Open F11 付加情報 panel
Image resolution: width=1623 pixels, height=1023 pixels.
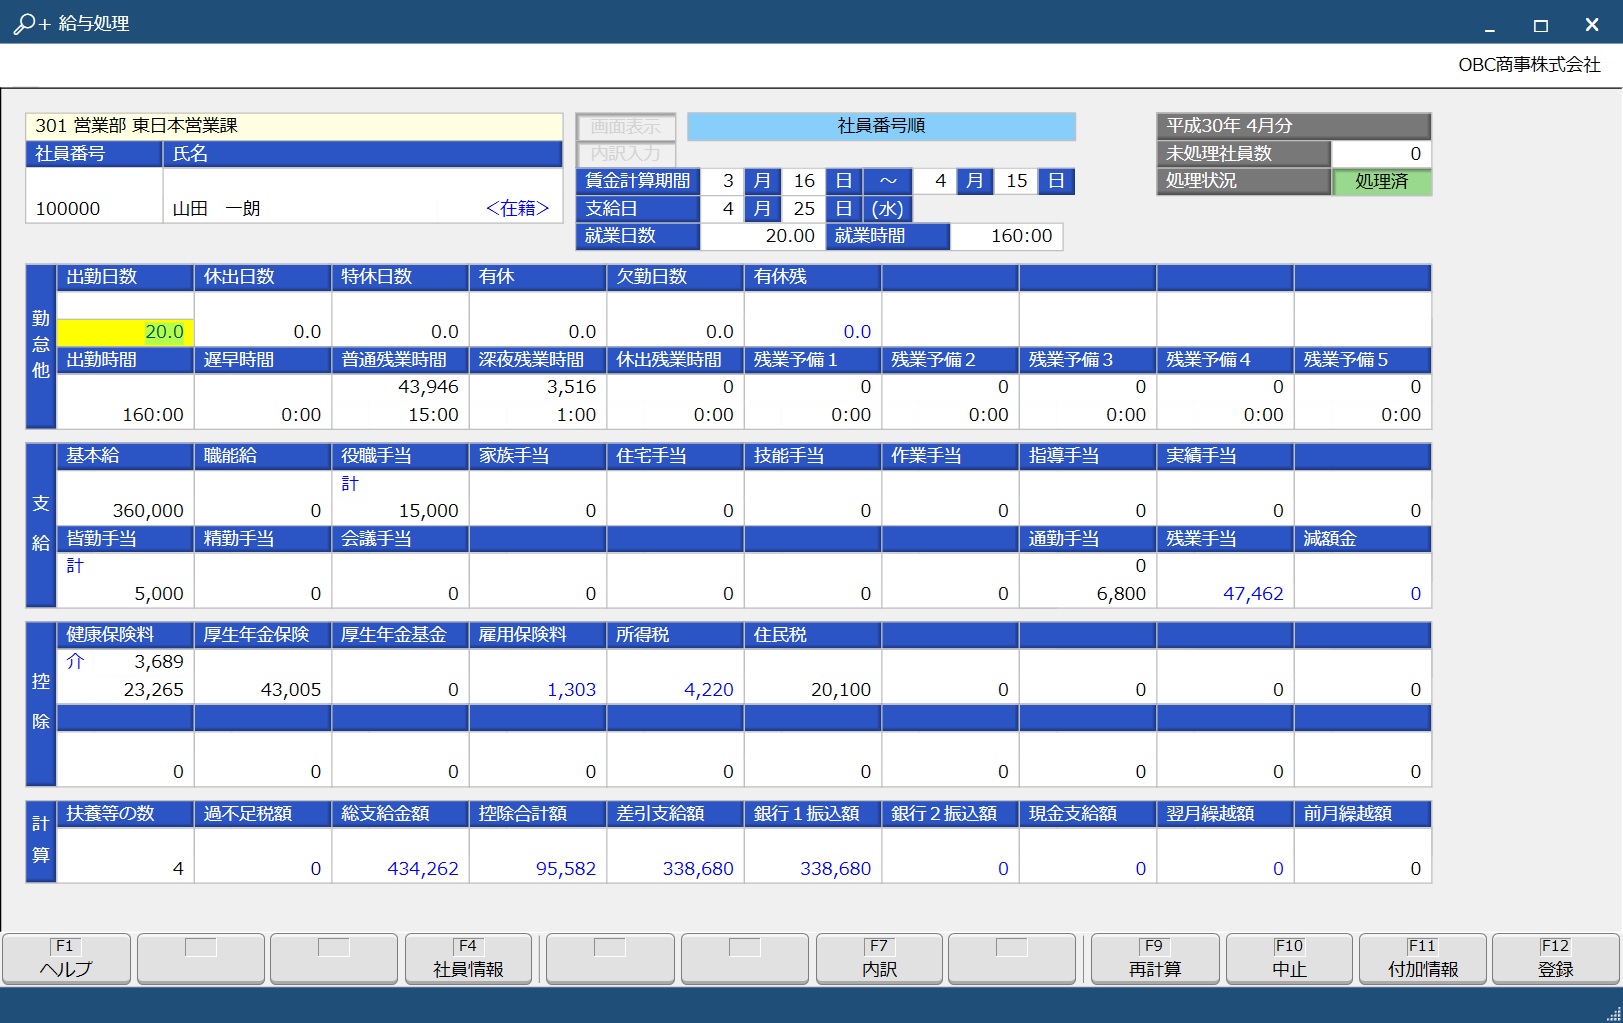coord(1422,959)
